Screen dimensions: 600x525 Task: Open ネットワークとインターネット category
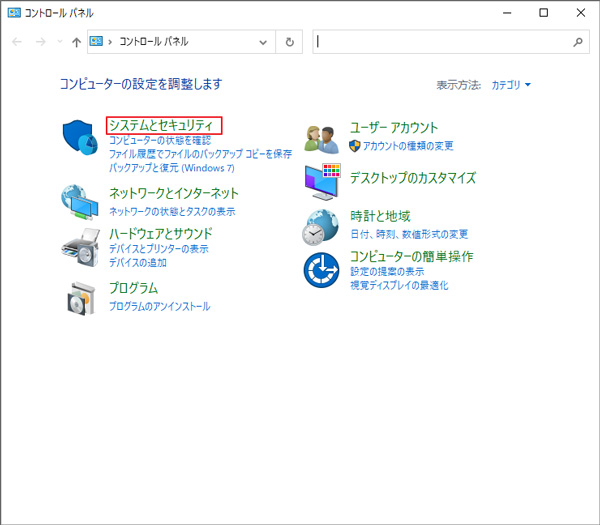click(x=174, y=193)
